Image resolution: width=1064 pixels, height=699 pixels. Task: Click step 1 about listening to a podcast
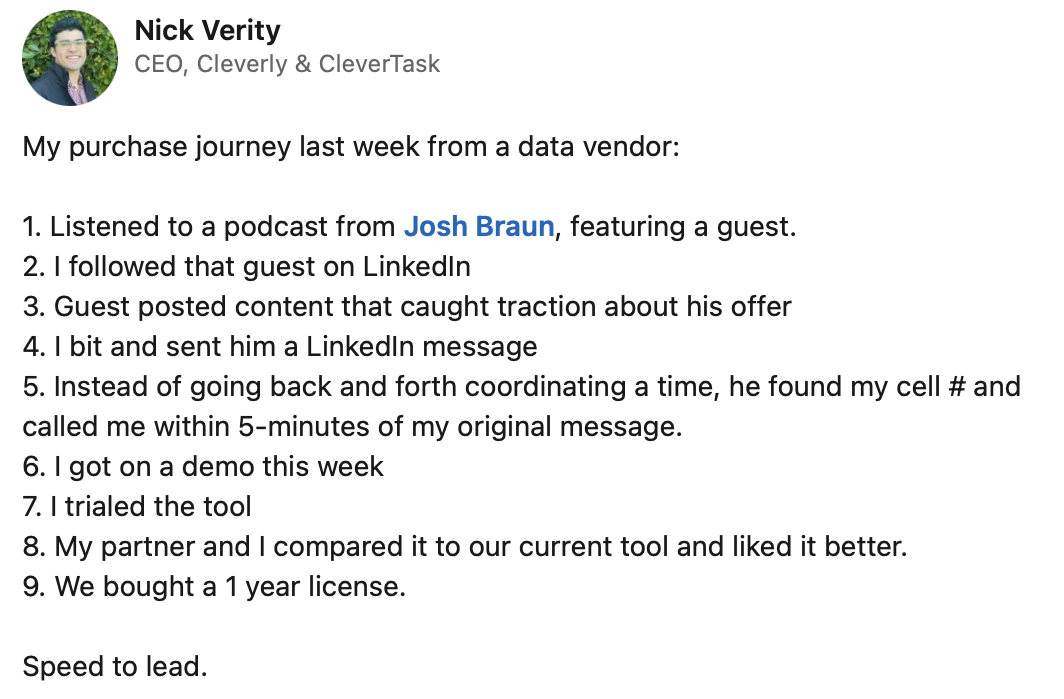coord(409,227)
